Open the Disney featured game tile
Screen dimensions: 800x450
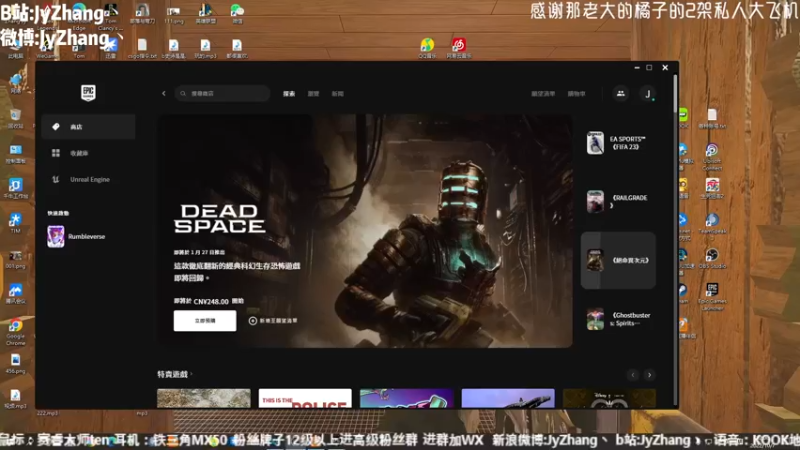[609, 398]
